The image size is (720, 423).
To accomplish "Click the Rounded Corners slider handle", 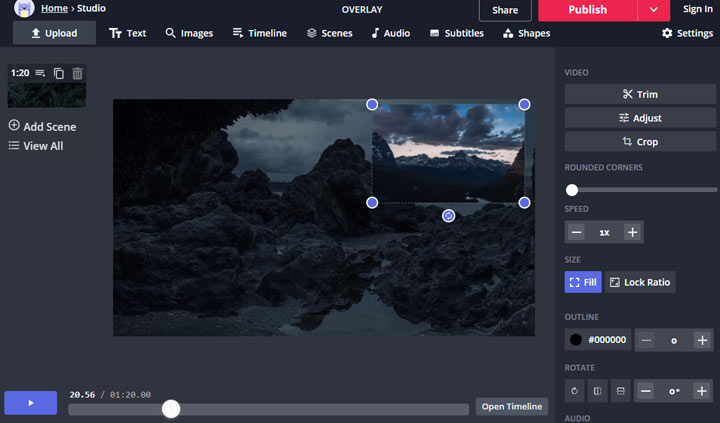I will coord(572,190).
